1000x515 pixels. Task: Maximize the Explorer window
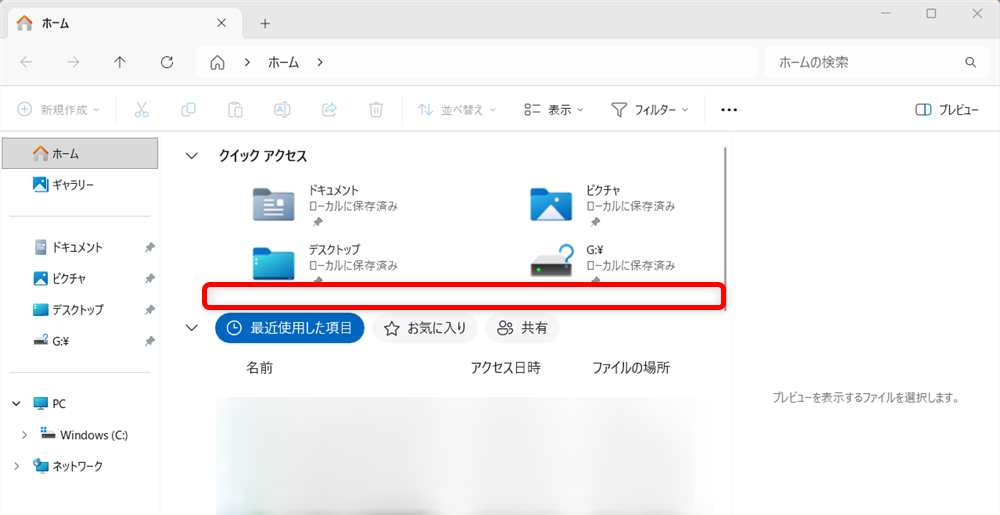pyautogui.click(x=931, y=13)
